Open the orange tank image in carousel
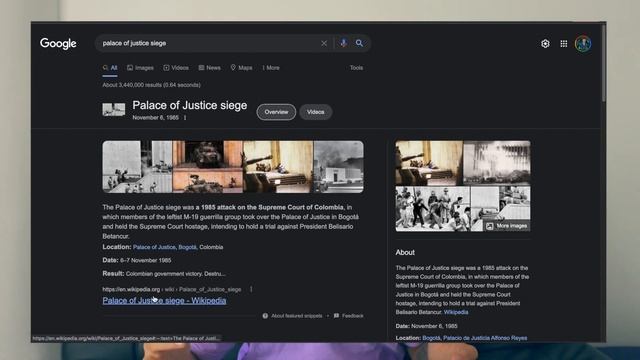This screenshot has height=360, width=640. click(x=207, y=167)
